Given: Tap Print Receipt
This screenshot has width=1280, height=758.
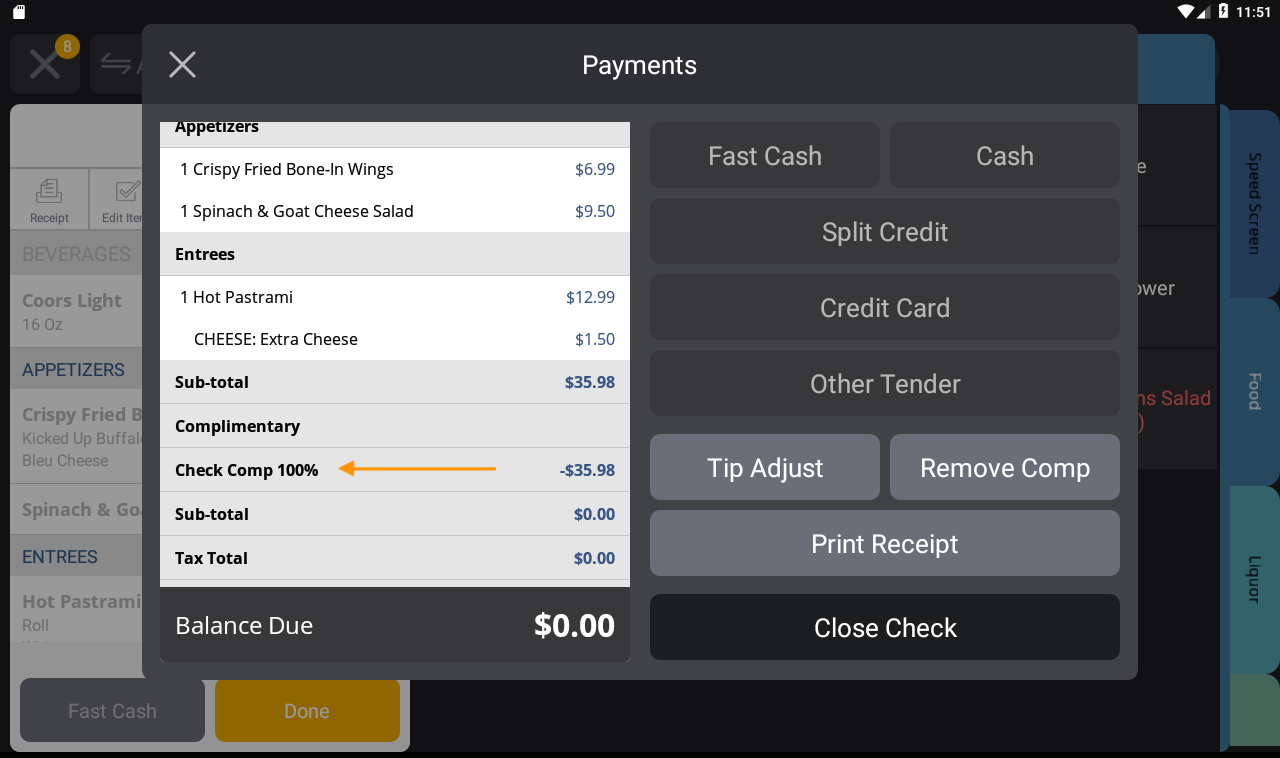Looking at the screenshot, I should coord(884,543).
